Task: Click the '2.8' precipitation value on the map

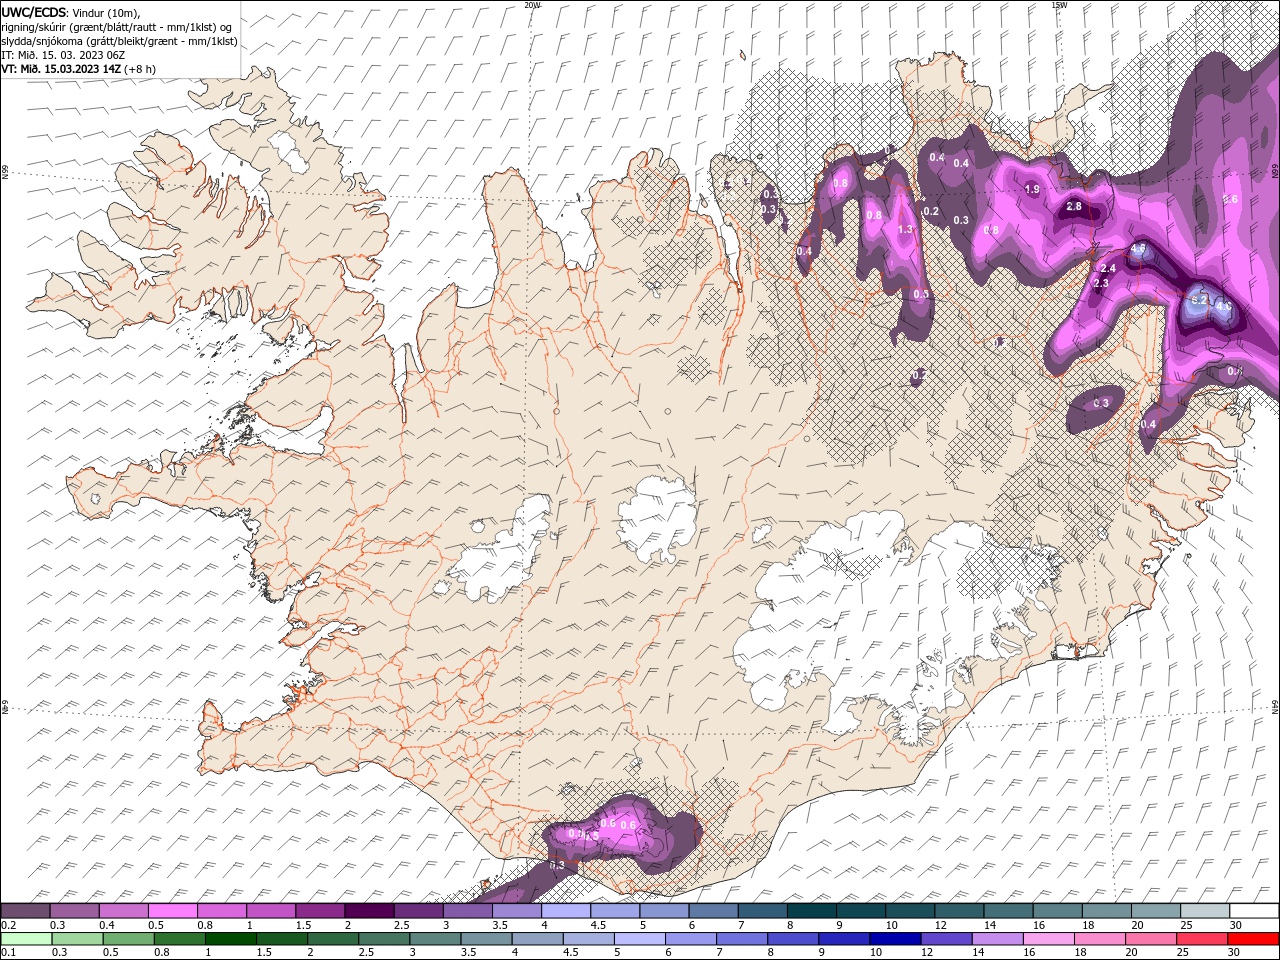Action: [1074, 207]
